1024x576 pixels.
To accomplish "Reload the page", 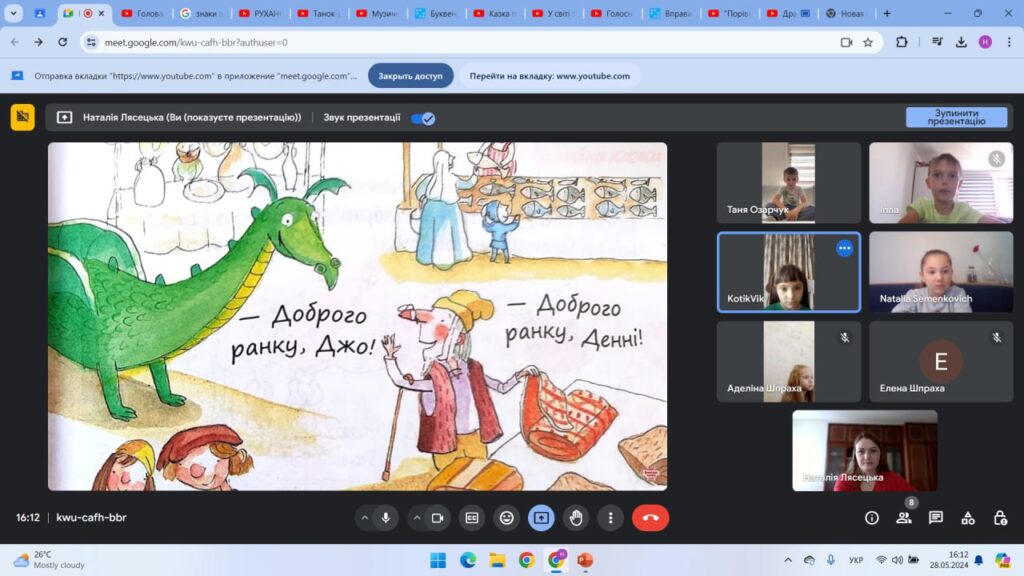I will 63,42.
